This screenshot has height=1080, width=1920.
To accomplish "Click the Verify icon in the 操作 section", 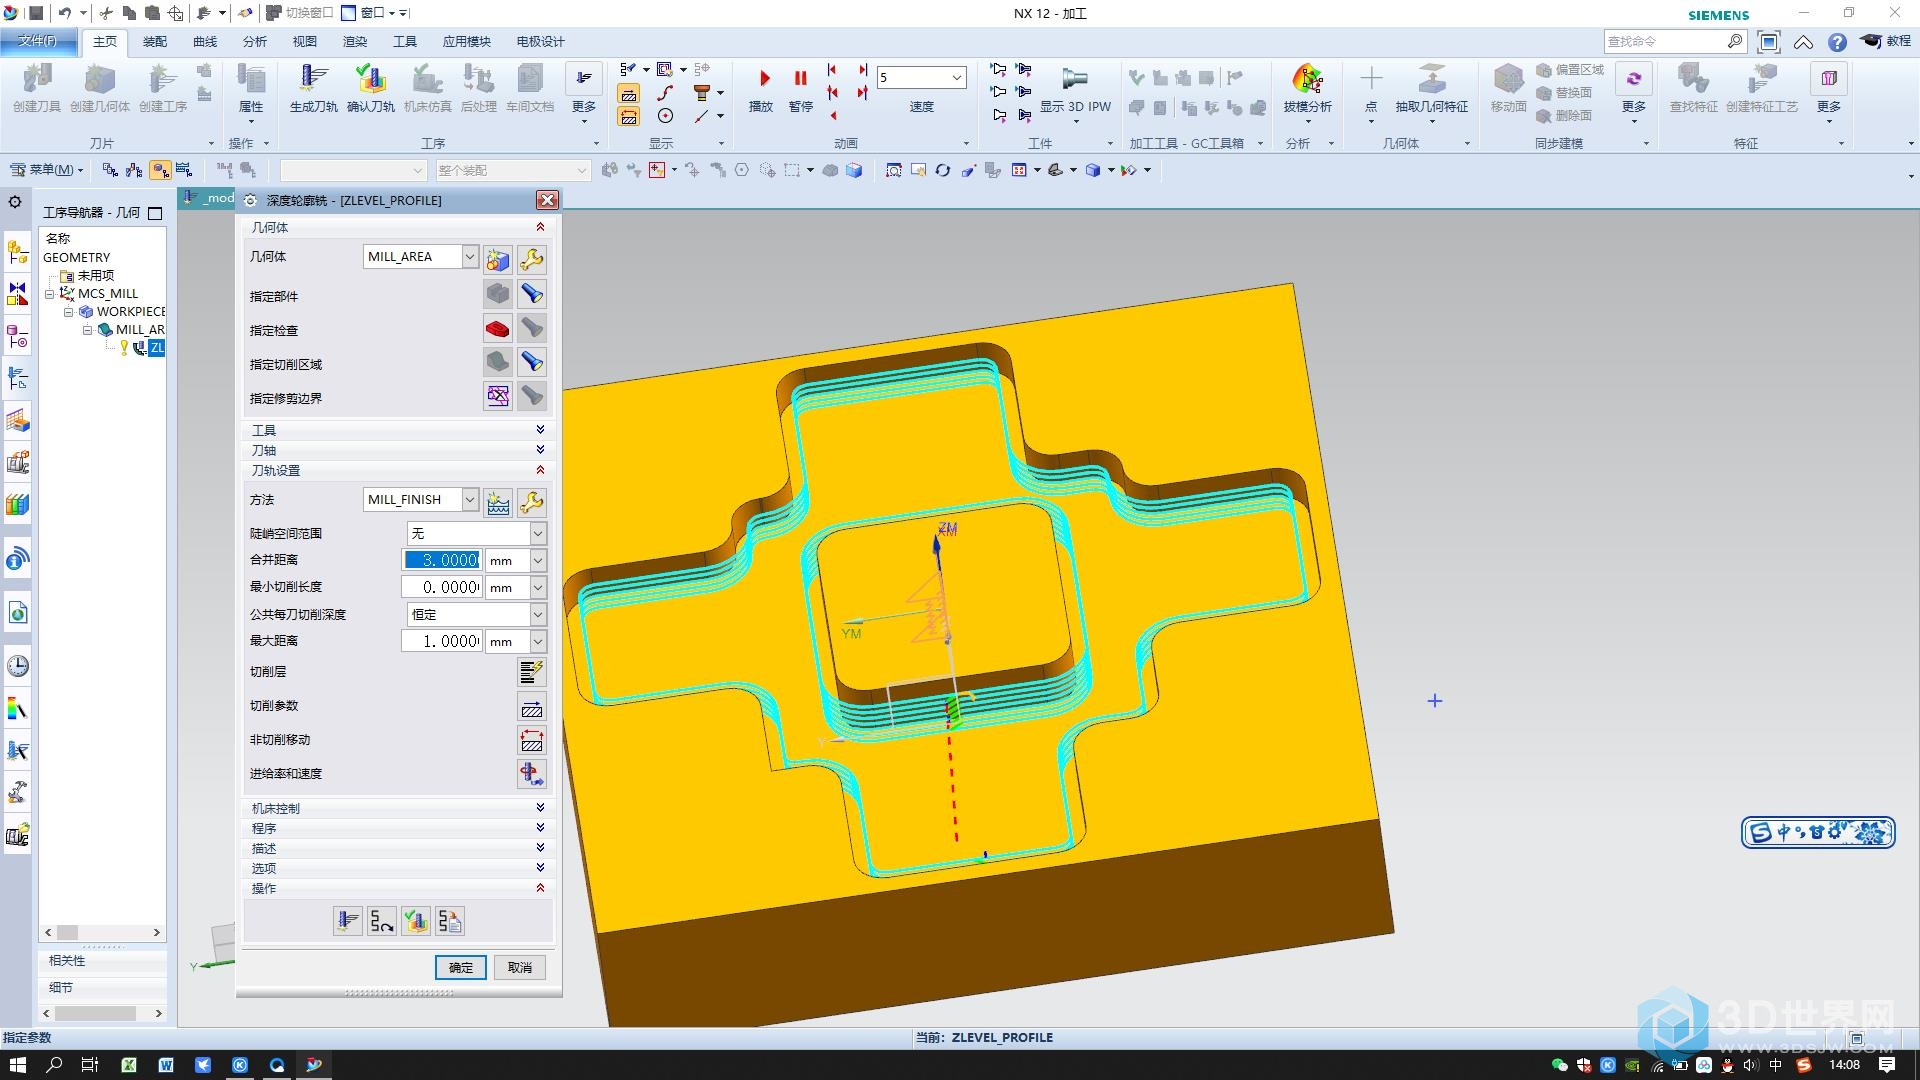I will pos(416,921).
